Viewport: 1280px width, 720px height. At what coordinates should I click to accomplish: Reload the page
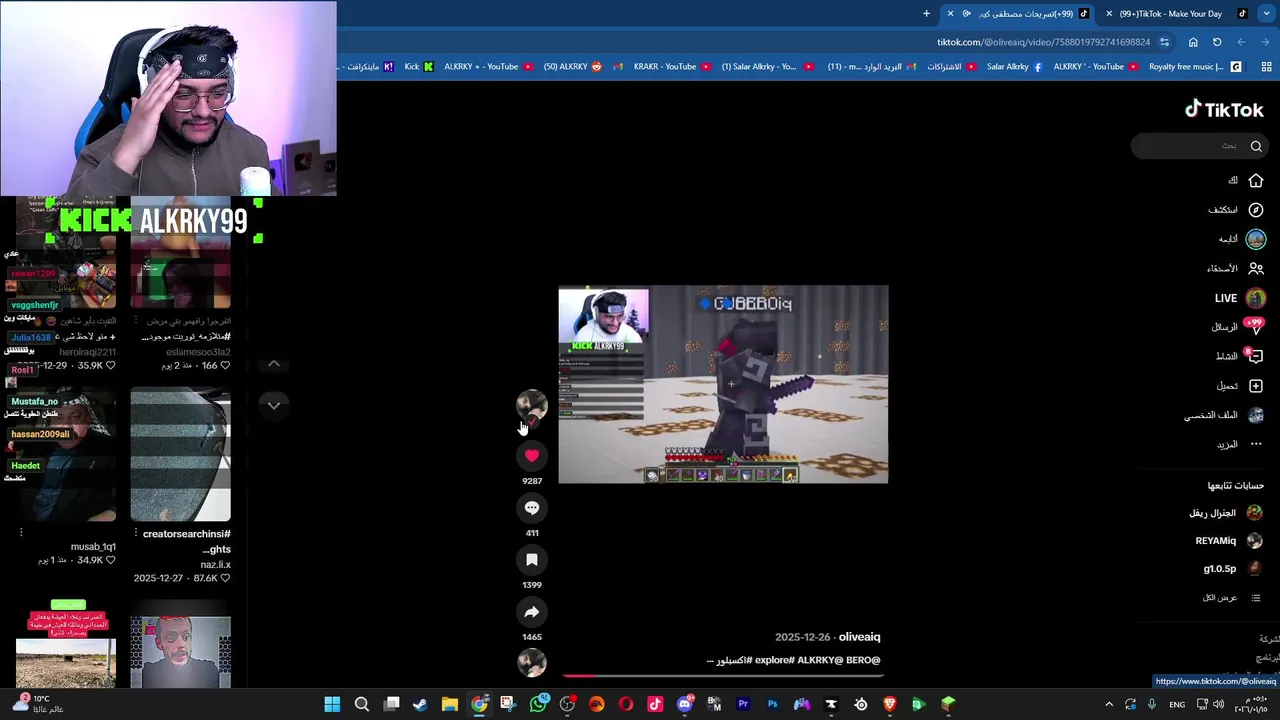pyautogui.click(x=1217, y=42)
